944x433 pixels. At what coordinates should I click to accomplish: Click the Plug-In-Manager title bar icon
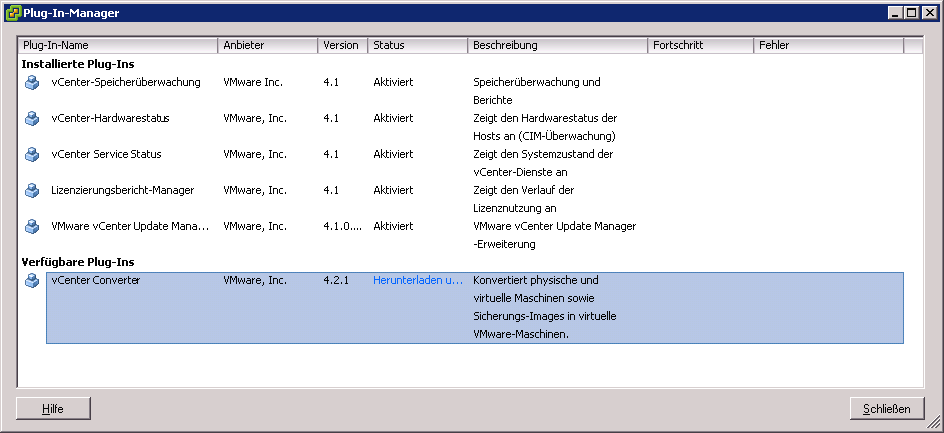[11, 12]
